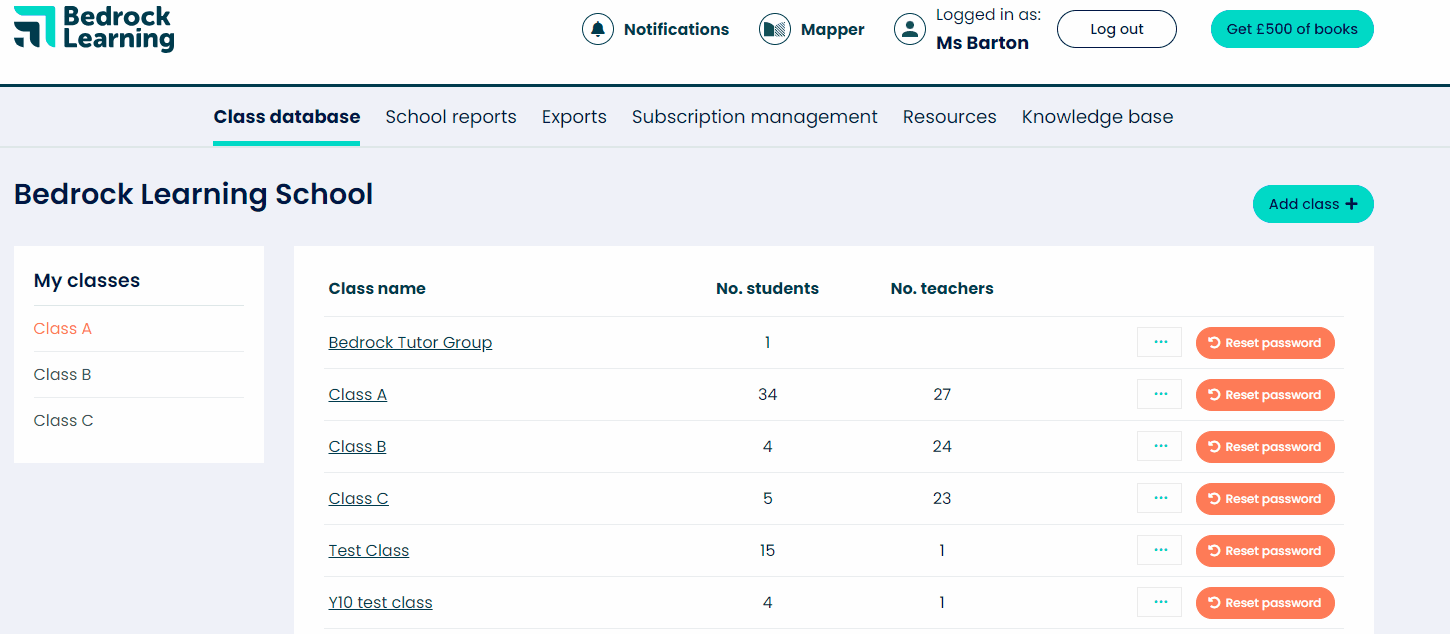
Task: Open more options for Class C row
Action: pyautogui.click(x=1160, y=498)
